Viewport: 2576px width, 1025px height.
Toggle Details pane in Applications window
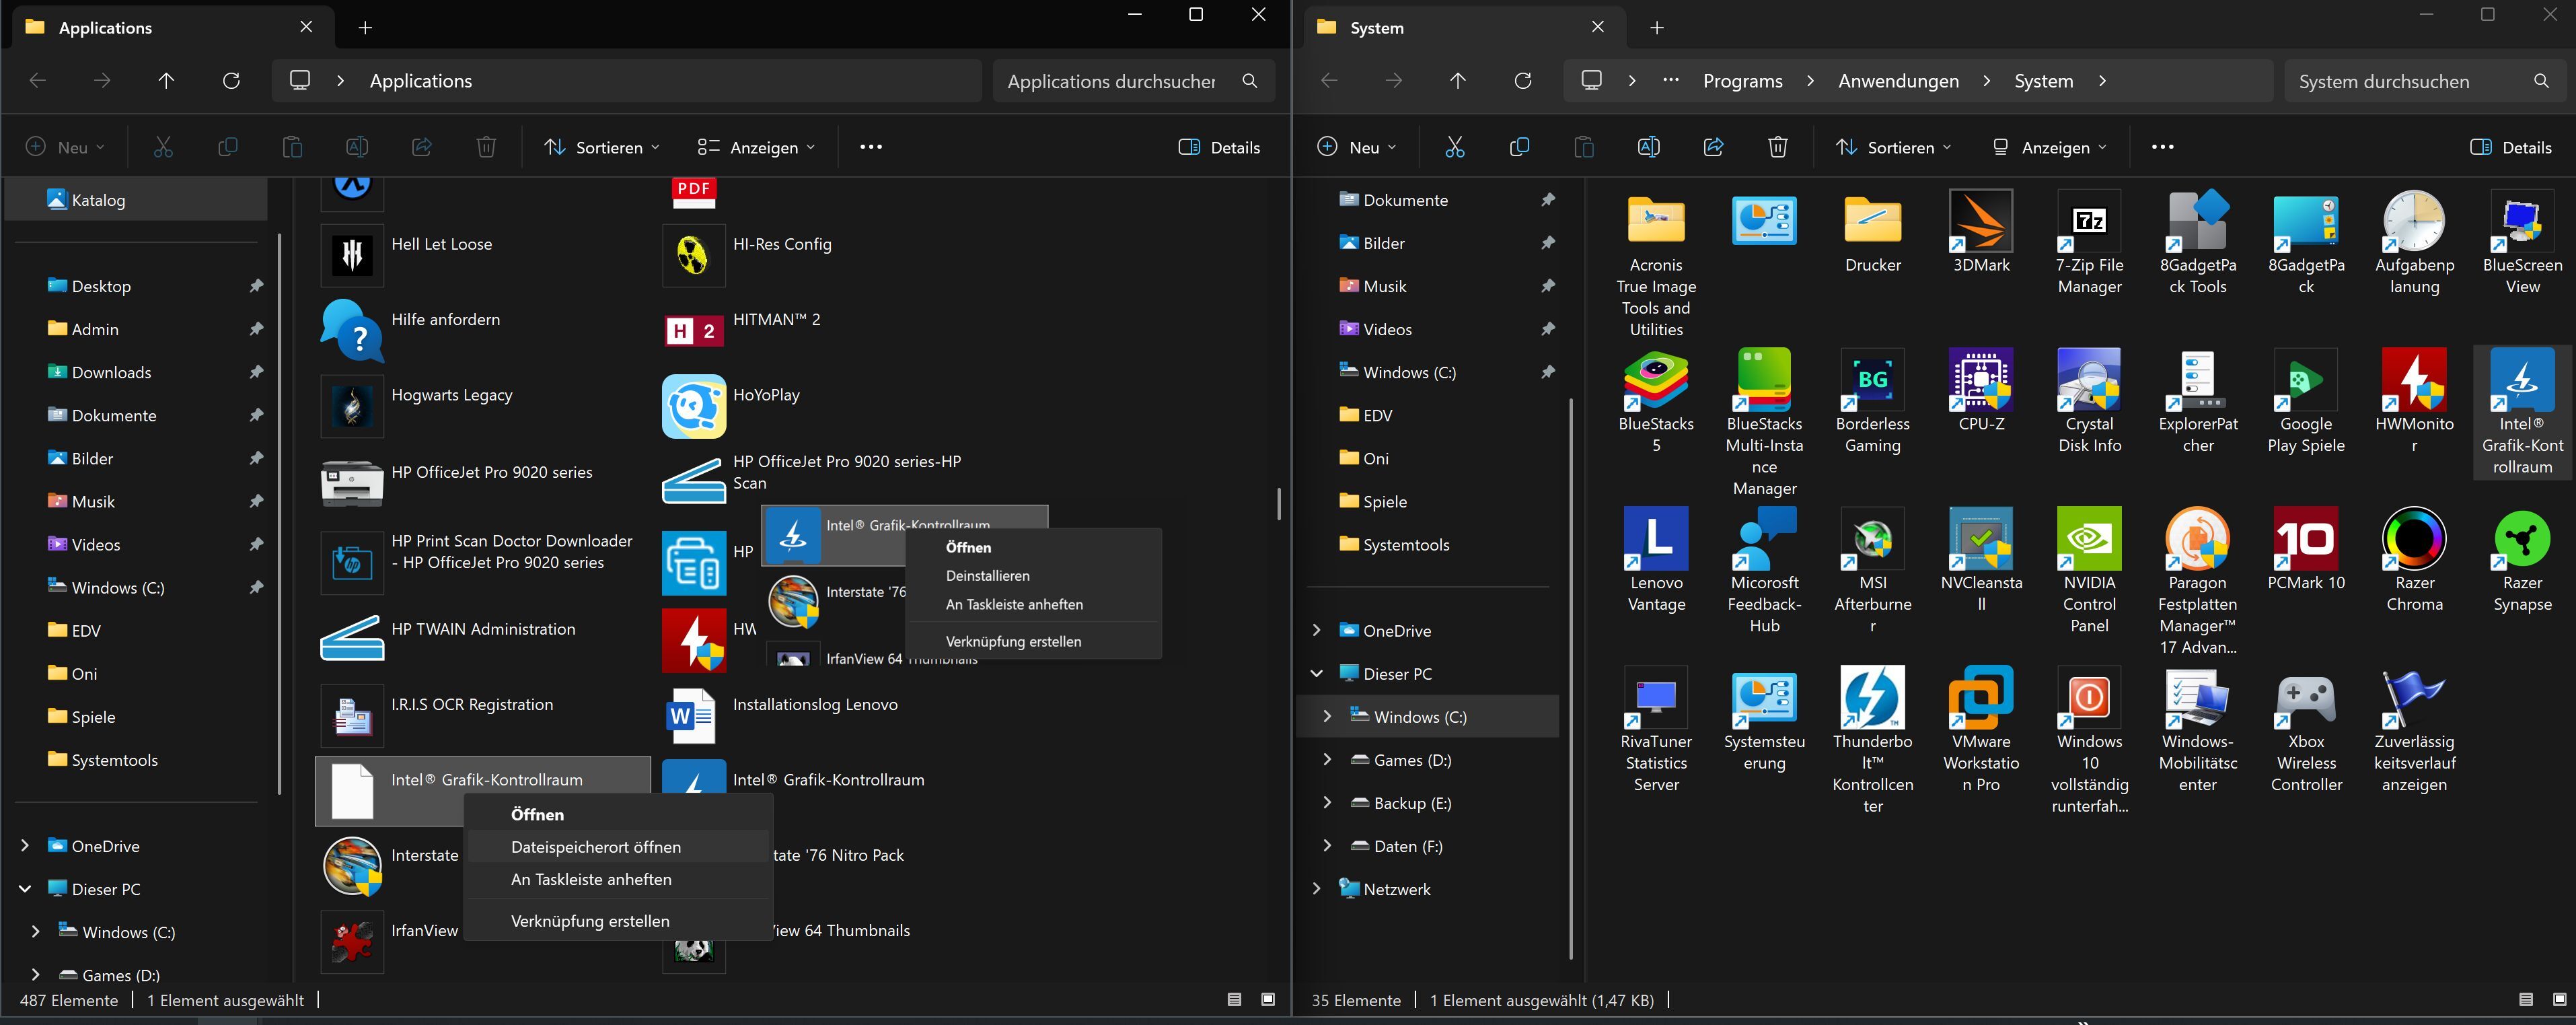[1219, 147]
